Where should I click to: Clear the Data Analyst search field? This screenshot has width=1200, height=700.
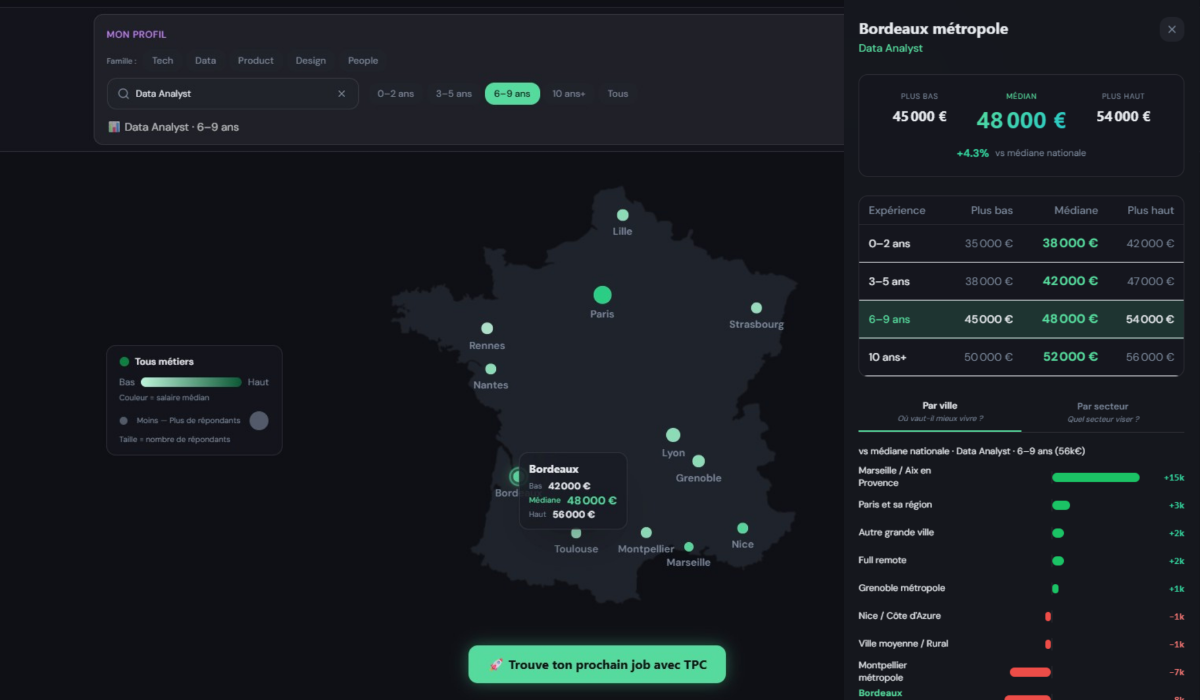(x=341, y=94)
